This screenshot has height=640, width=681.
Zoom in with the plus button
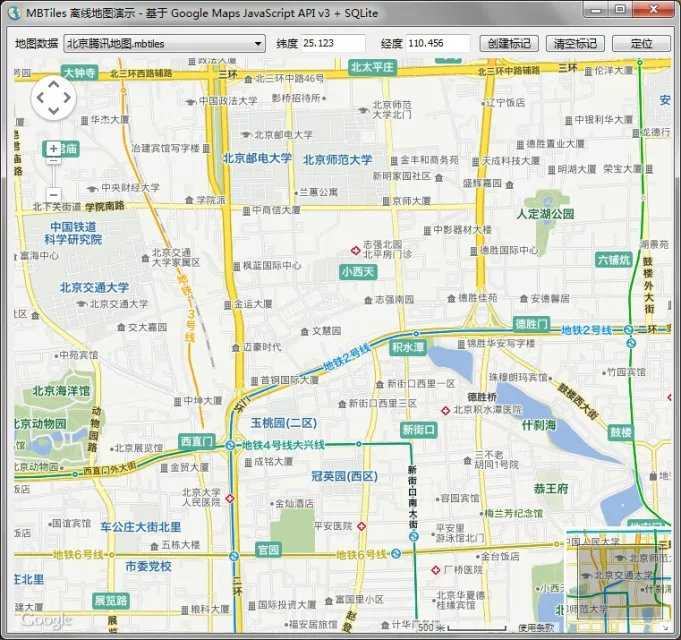pyautogui.click(x=53, y=149)
